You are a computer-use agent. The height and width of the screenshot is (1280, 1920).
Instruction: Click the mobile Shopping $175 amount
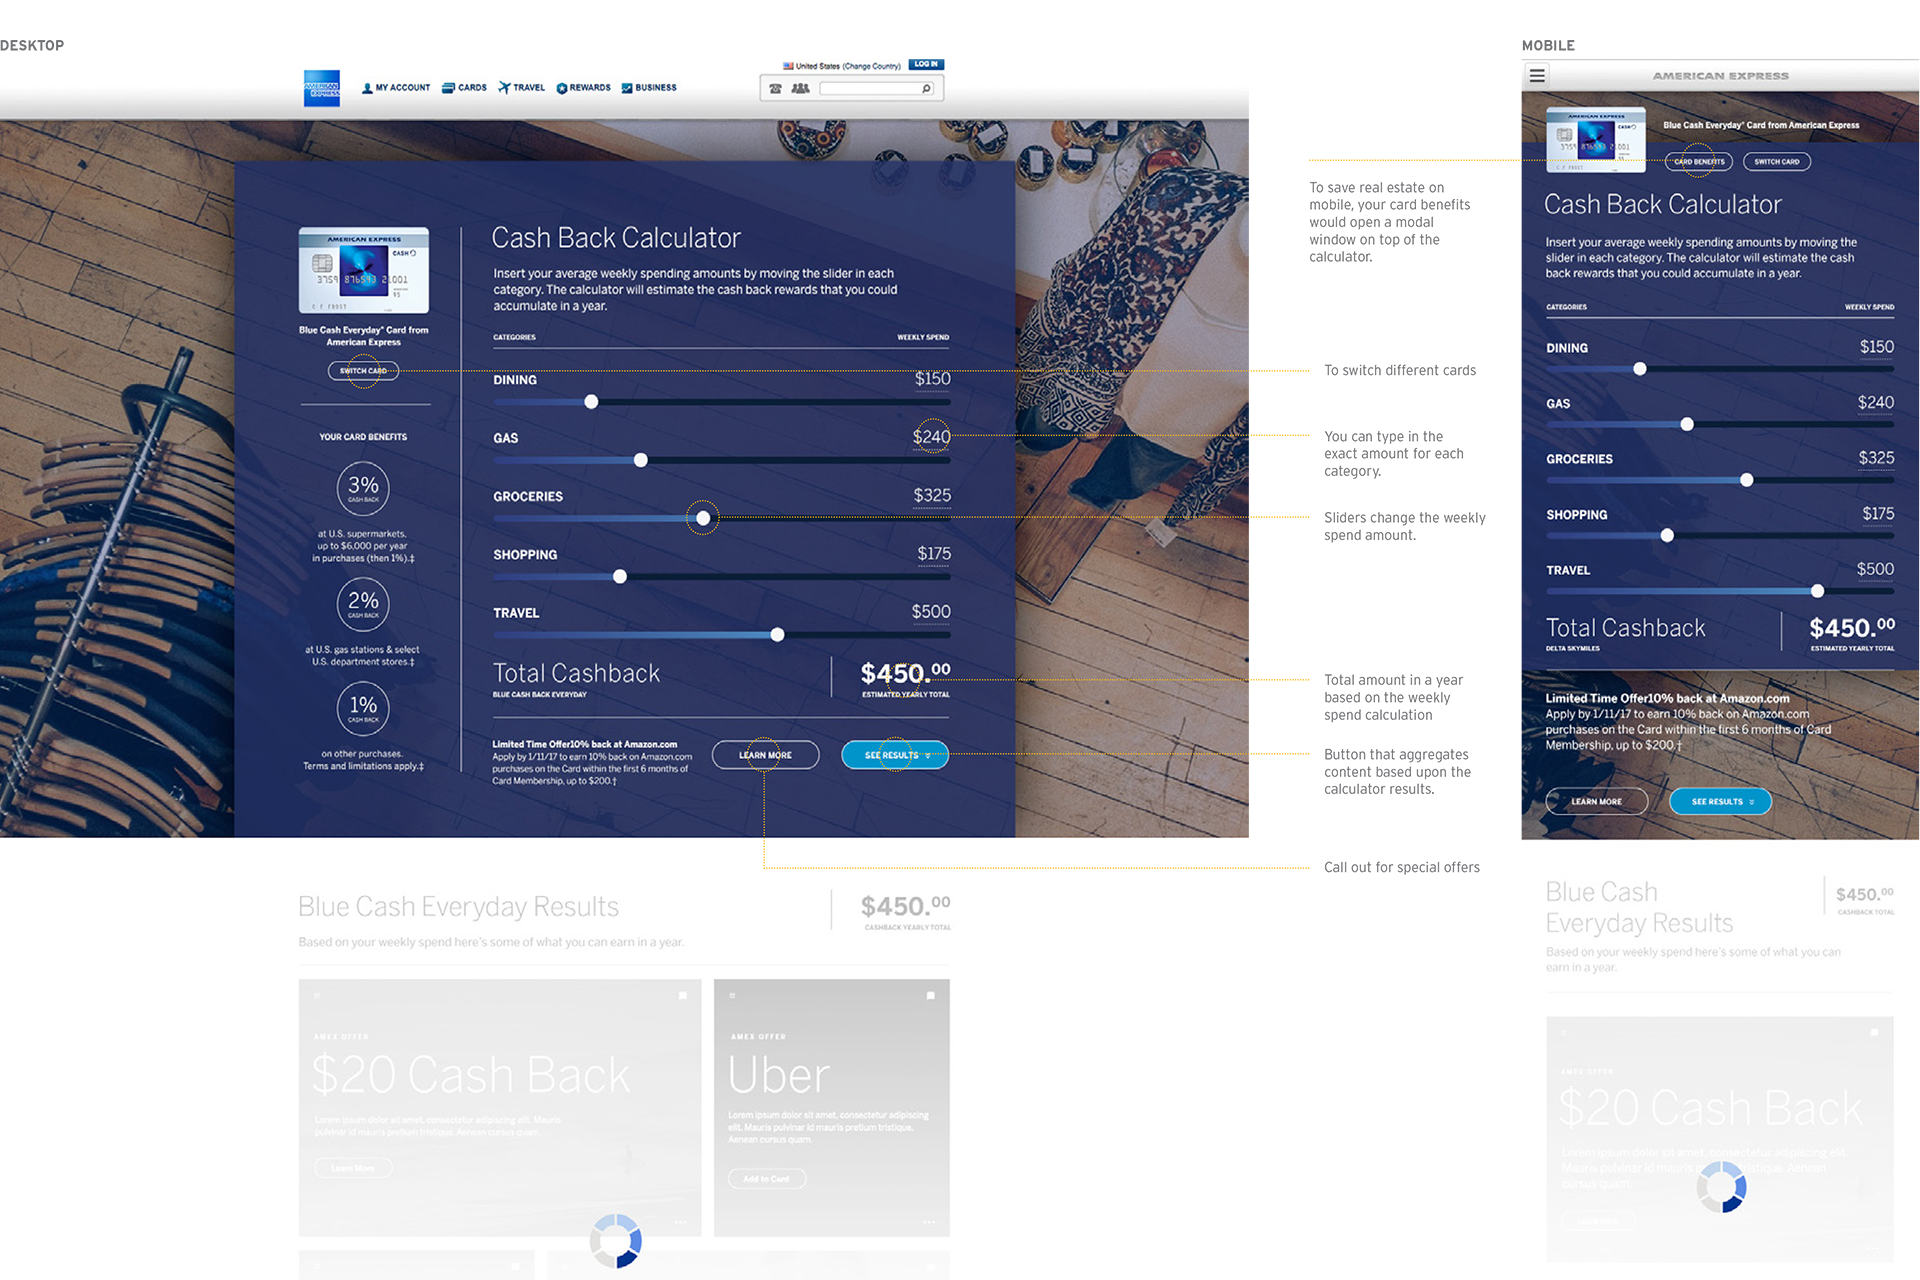(x=1878, y=514)
